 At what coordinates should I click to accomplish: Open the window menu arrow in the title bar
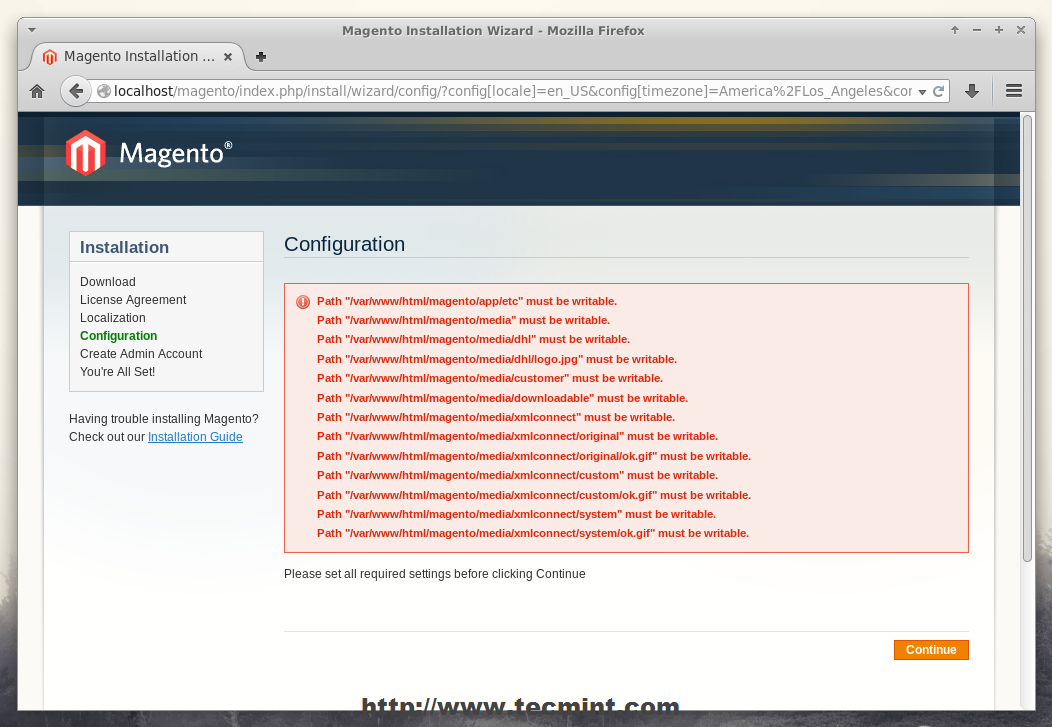[x=32, y=30]
